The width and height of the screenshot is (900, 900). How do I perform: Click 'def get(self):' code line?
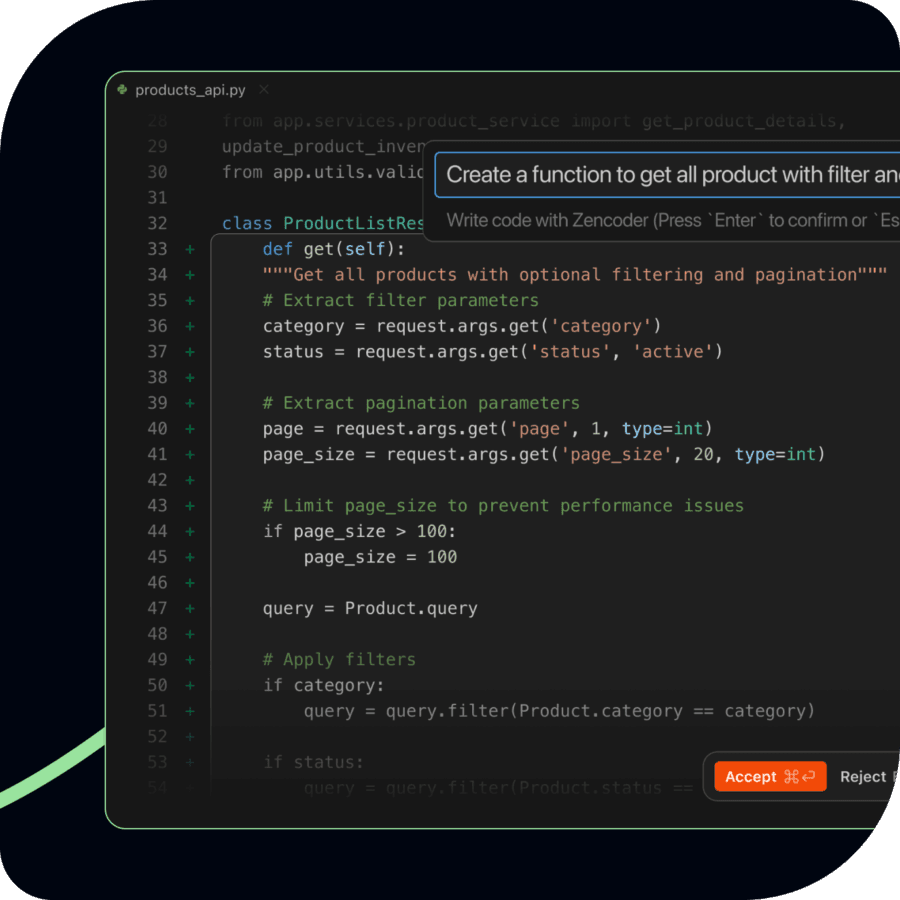[333, 249]
